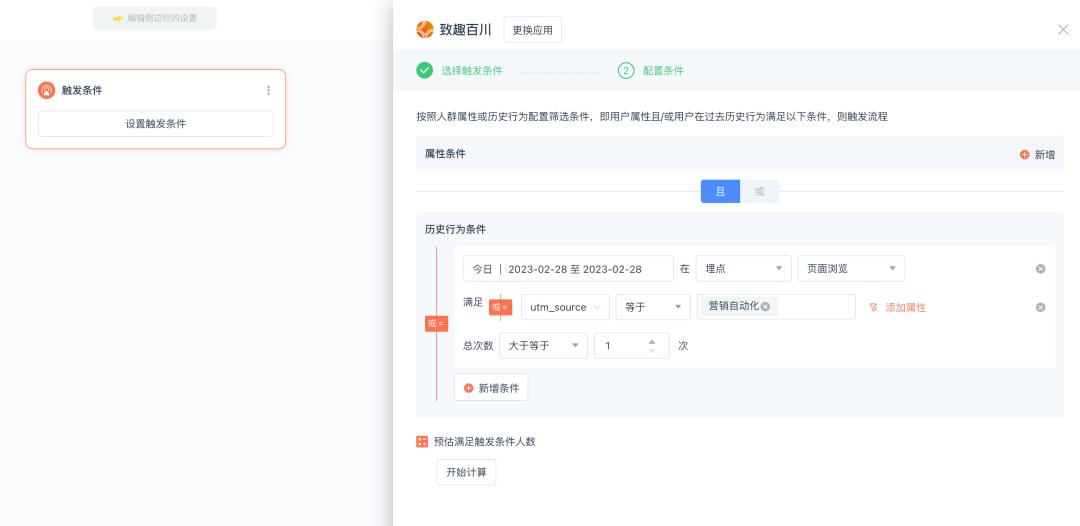1080x526 pixels.
Task: Open the date range picker showing 今日
Action: click(x=568, y=269)
